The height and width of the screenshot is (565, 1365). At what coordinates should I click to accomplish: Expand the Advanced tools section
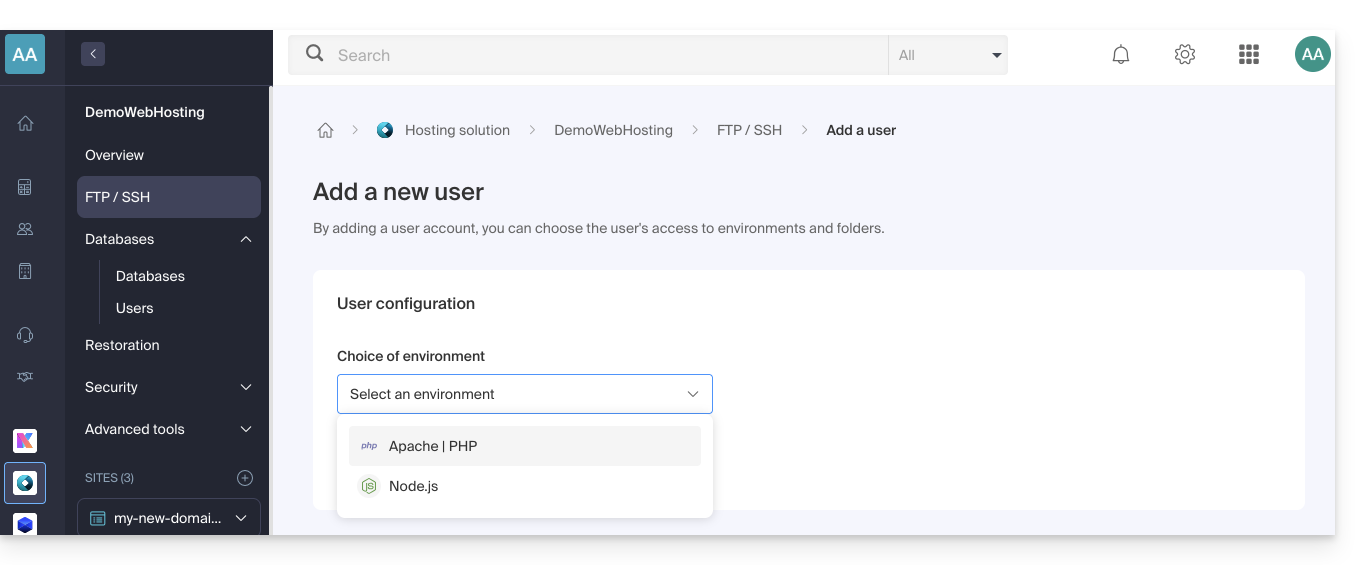[x=167, y=429]
